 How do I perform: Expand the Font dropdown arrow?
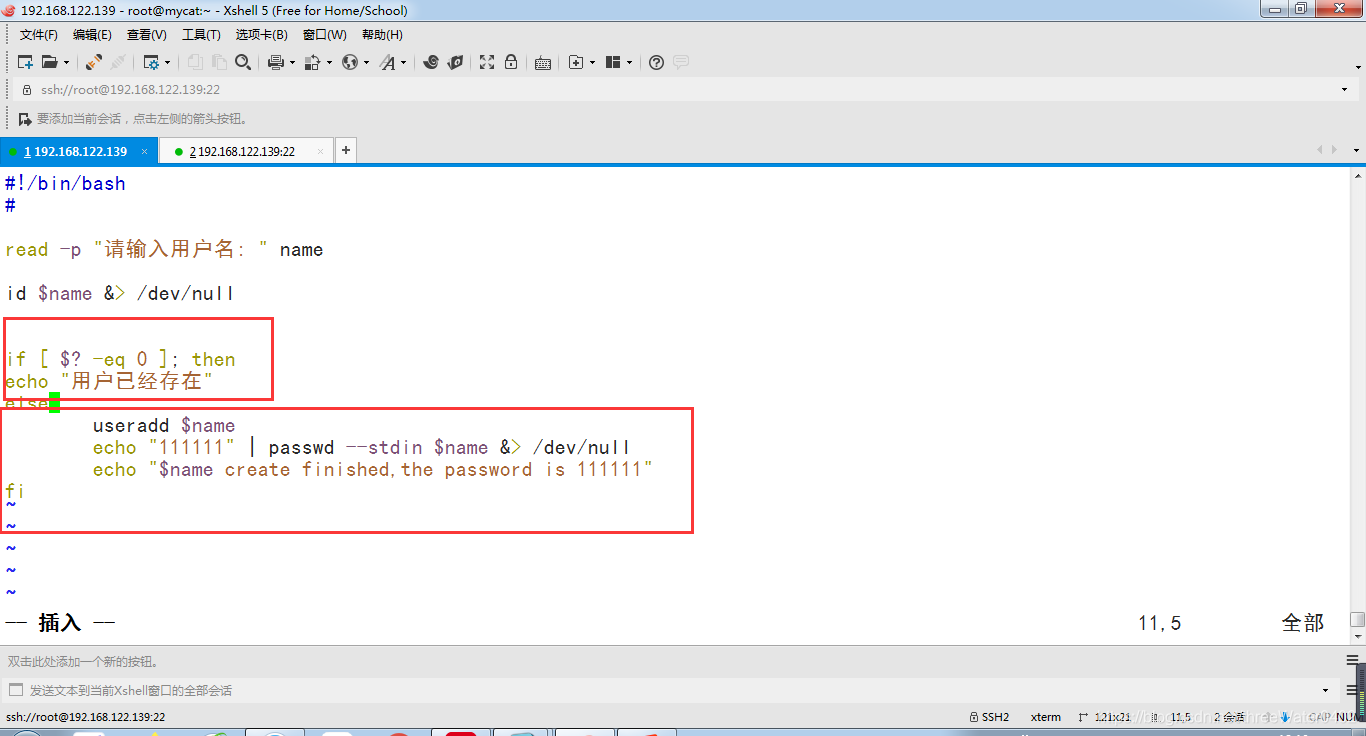(403, 62)
